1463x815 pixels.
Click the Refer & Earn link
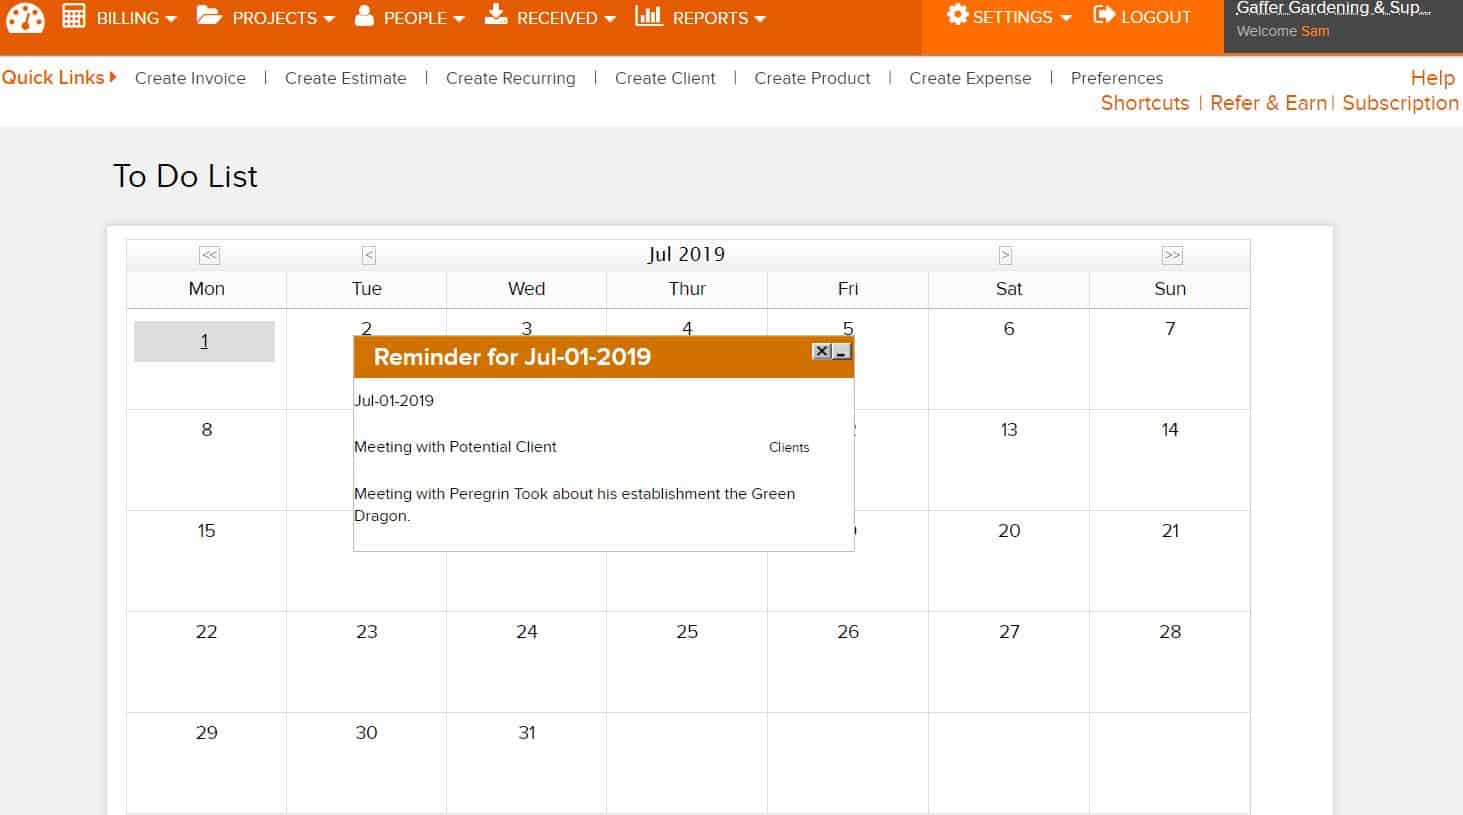point(1268,103)
